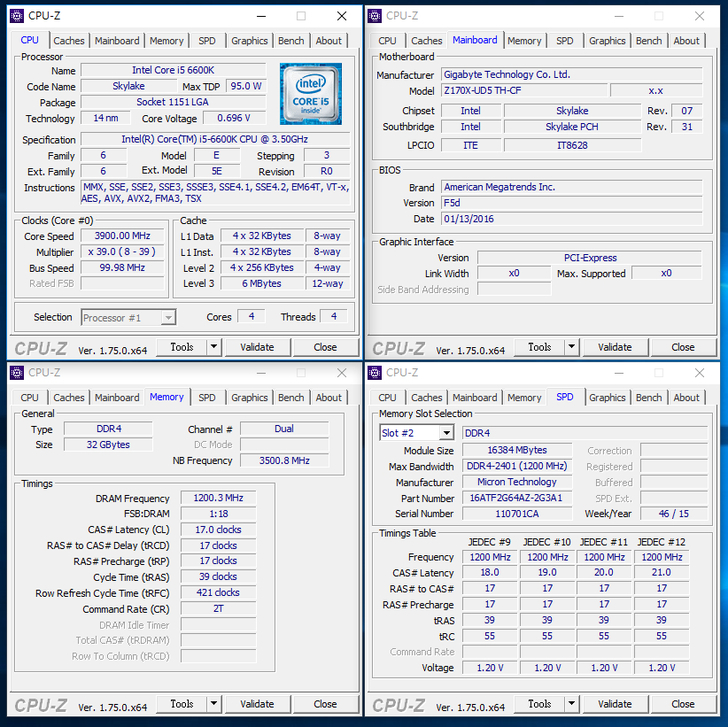Click Tools button in the CPU window

(182, 347)
